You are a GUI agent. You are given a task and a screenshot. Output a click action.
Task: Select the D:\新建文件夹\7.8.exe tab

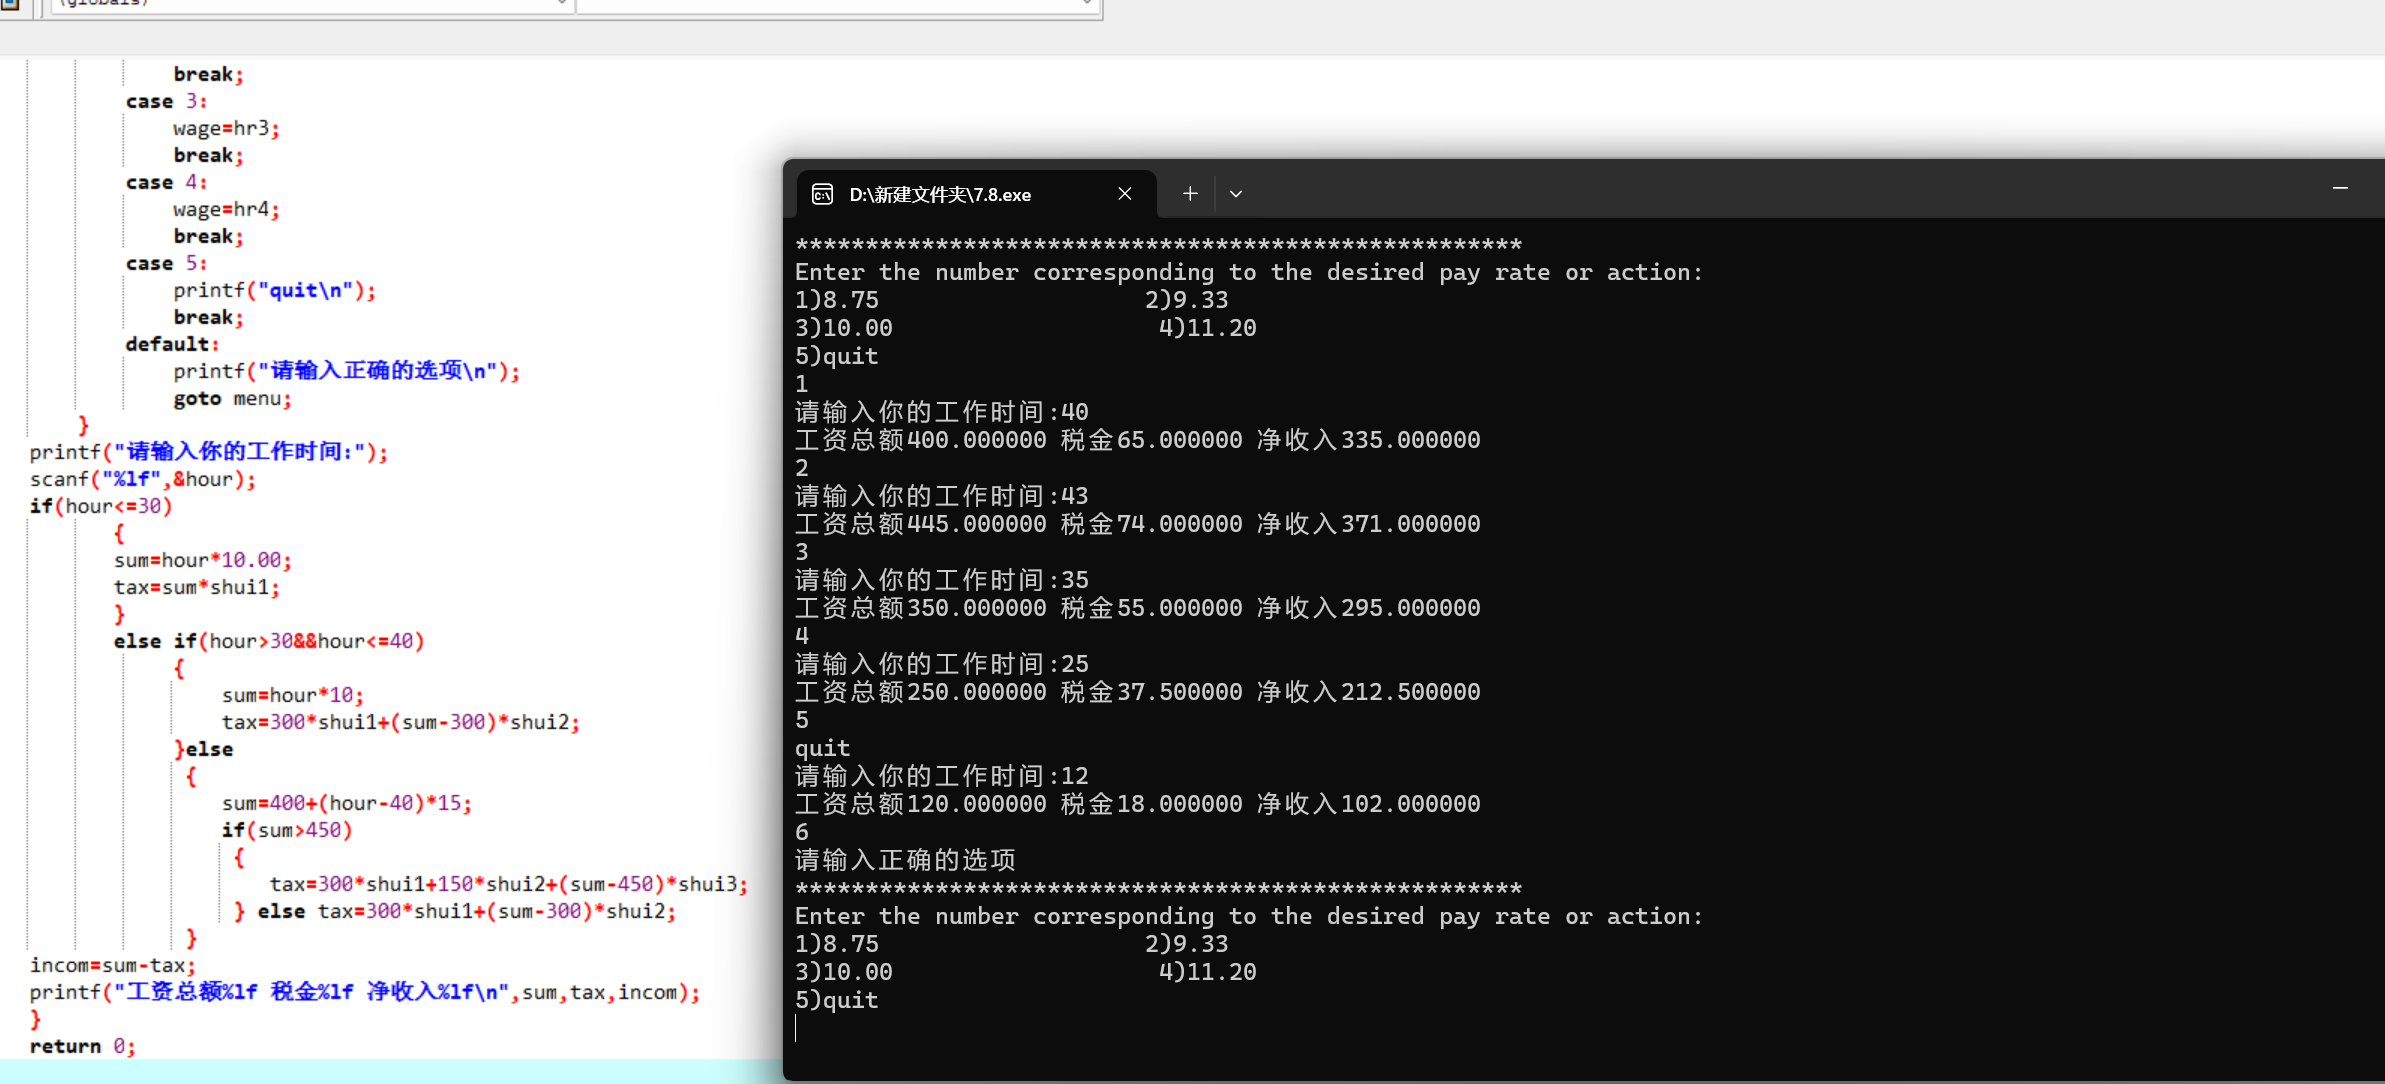click(940, 194)
